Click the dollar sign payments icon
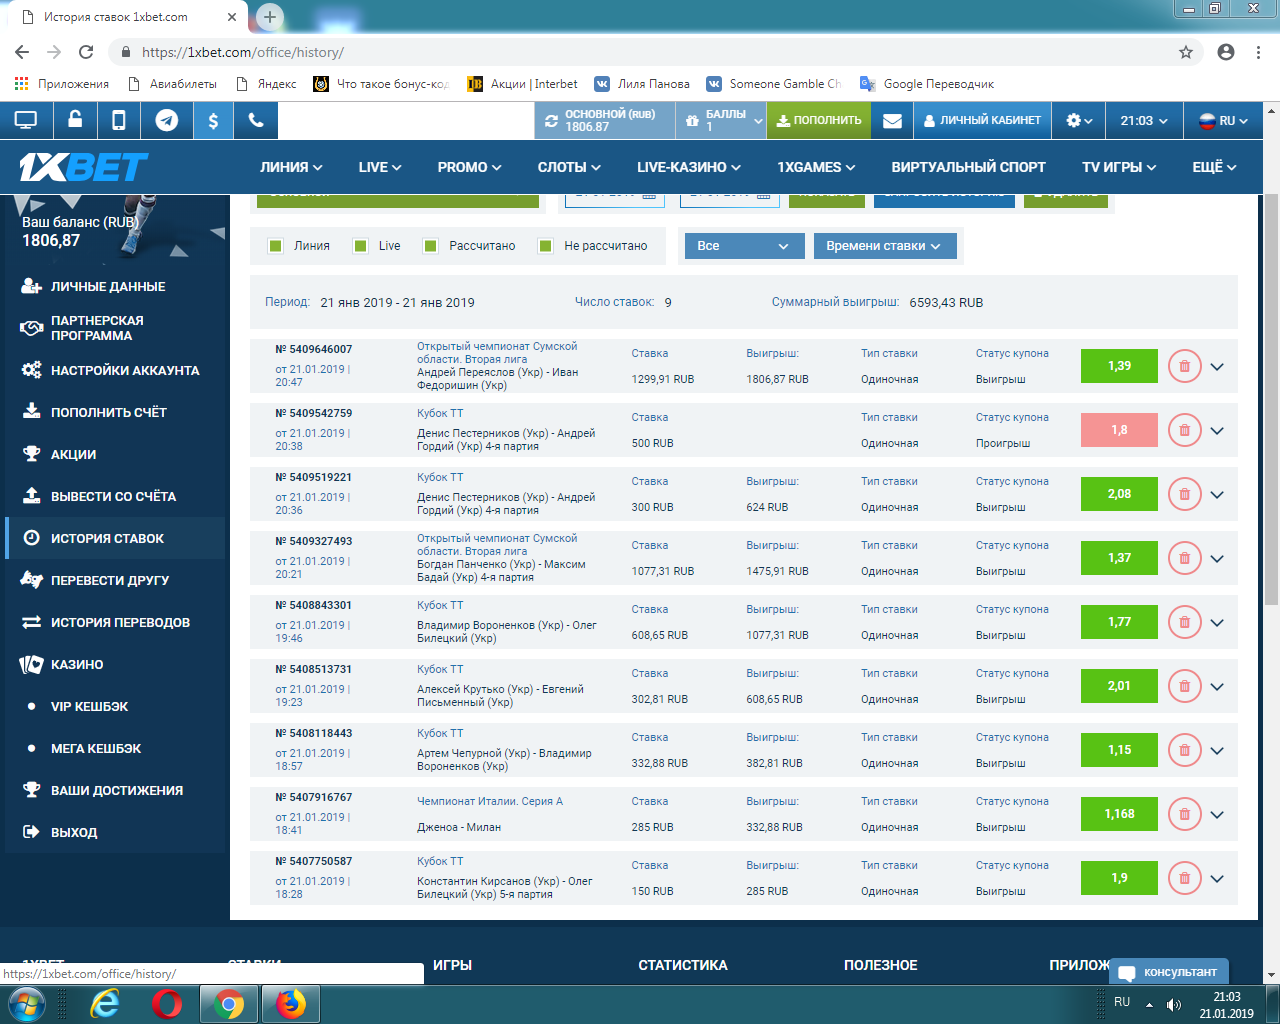 click(213, 121)
